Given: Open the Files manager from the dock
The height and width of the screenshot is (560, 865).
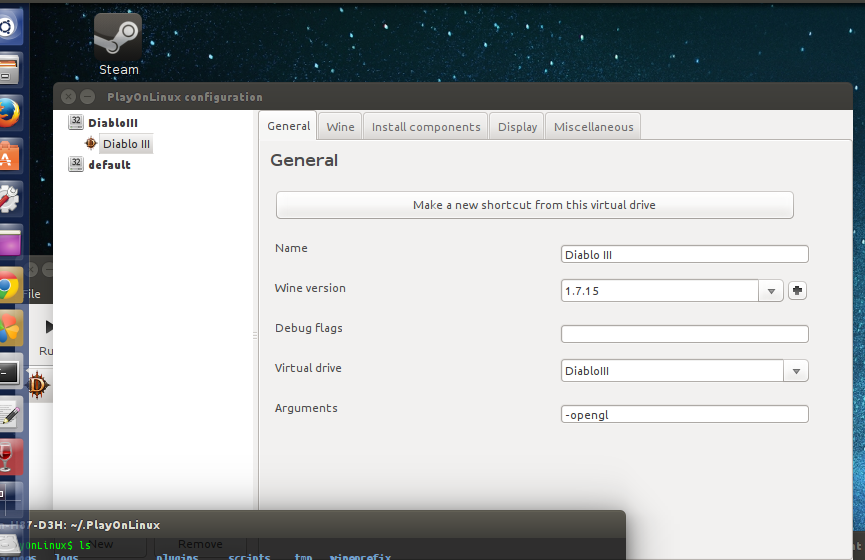Looking at the screenshot, I should [x=9, y=70].
